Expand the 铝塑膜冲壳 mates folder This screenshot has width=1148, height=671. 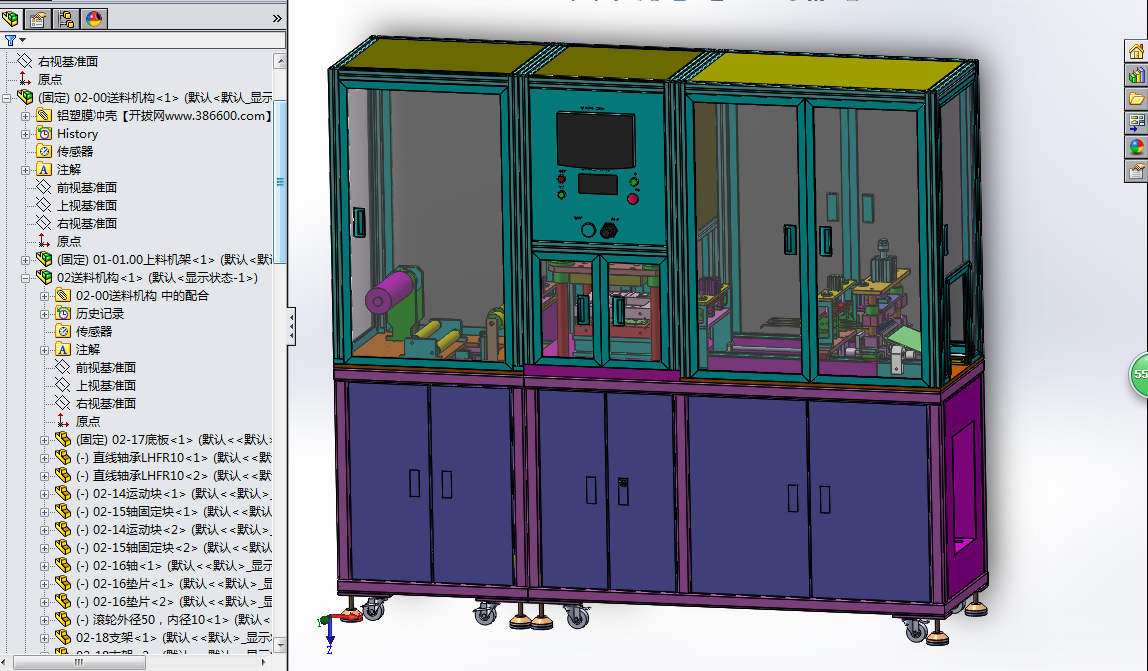click(x=26, y=116)
